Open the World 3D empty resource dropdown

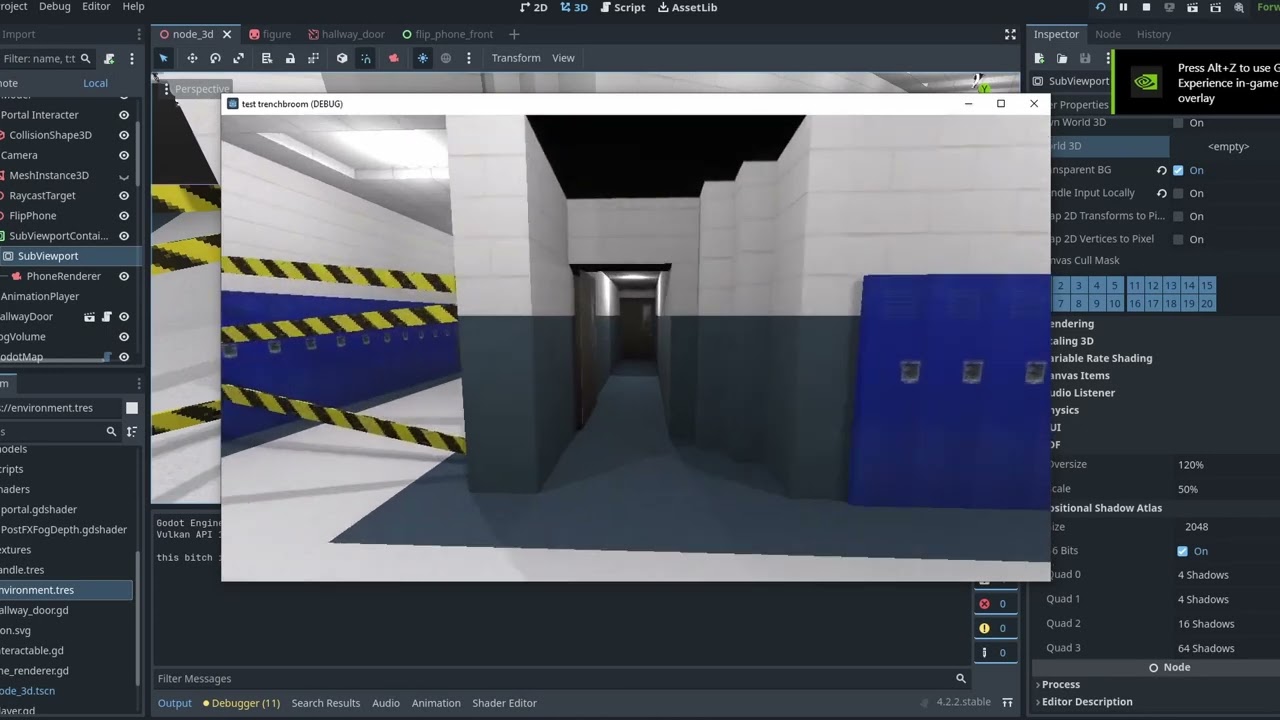1228,146
